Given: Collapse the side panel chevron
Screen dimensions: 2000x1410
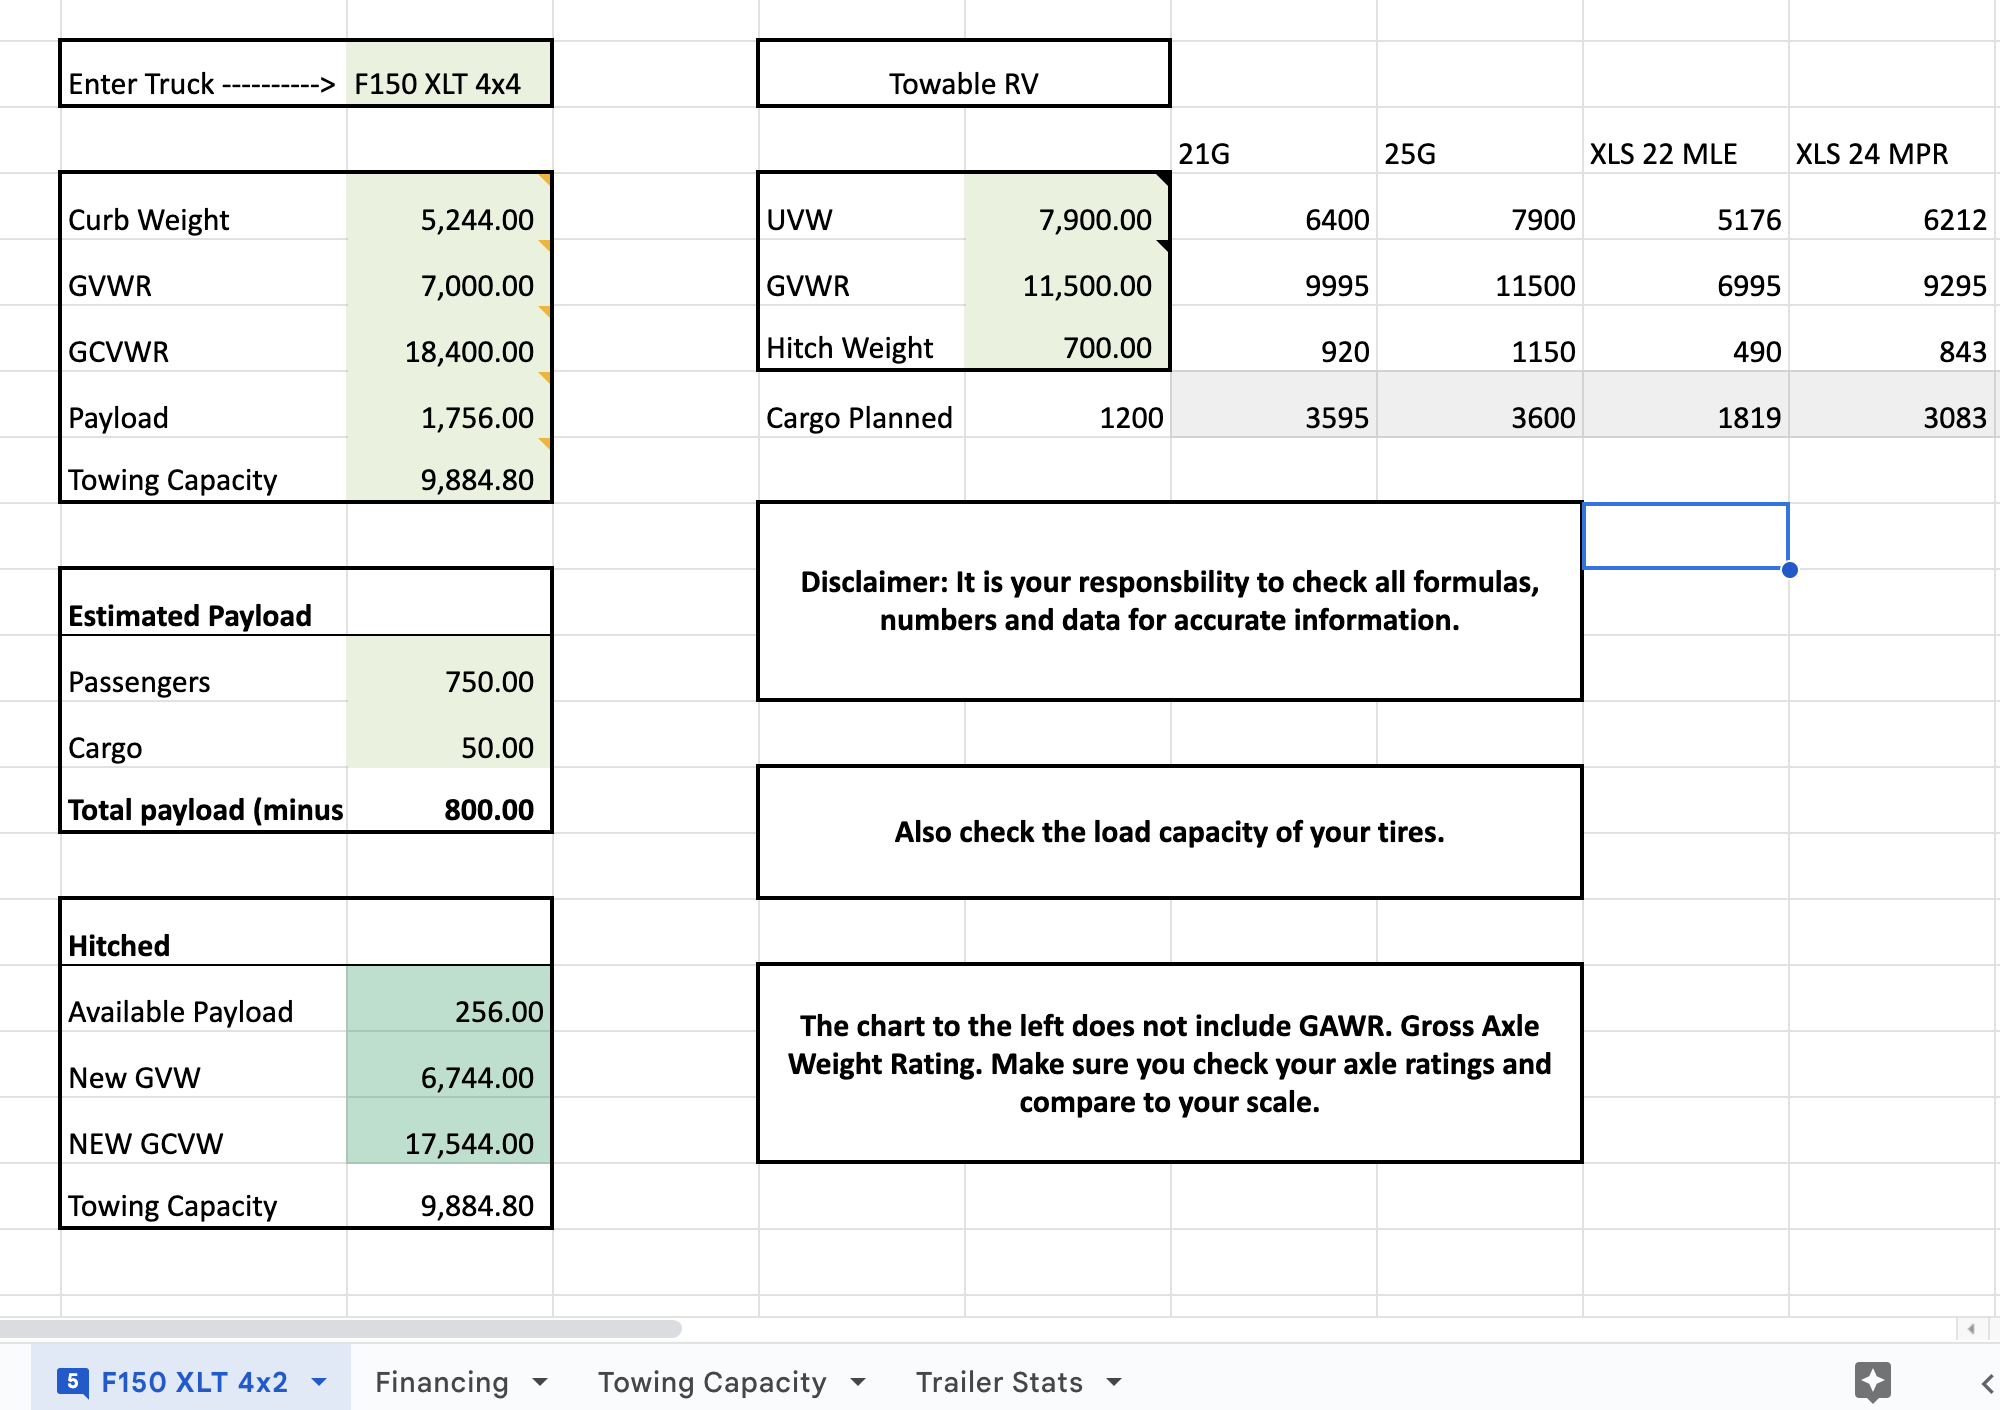Looking at the screenshot, I should pyautogui.click(x=1986, y=1383).
